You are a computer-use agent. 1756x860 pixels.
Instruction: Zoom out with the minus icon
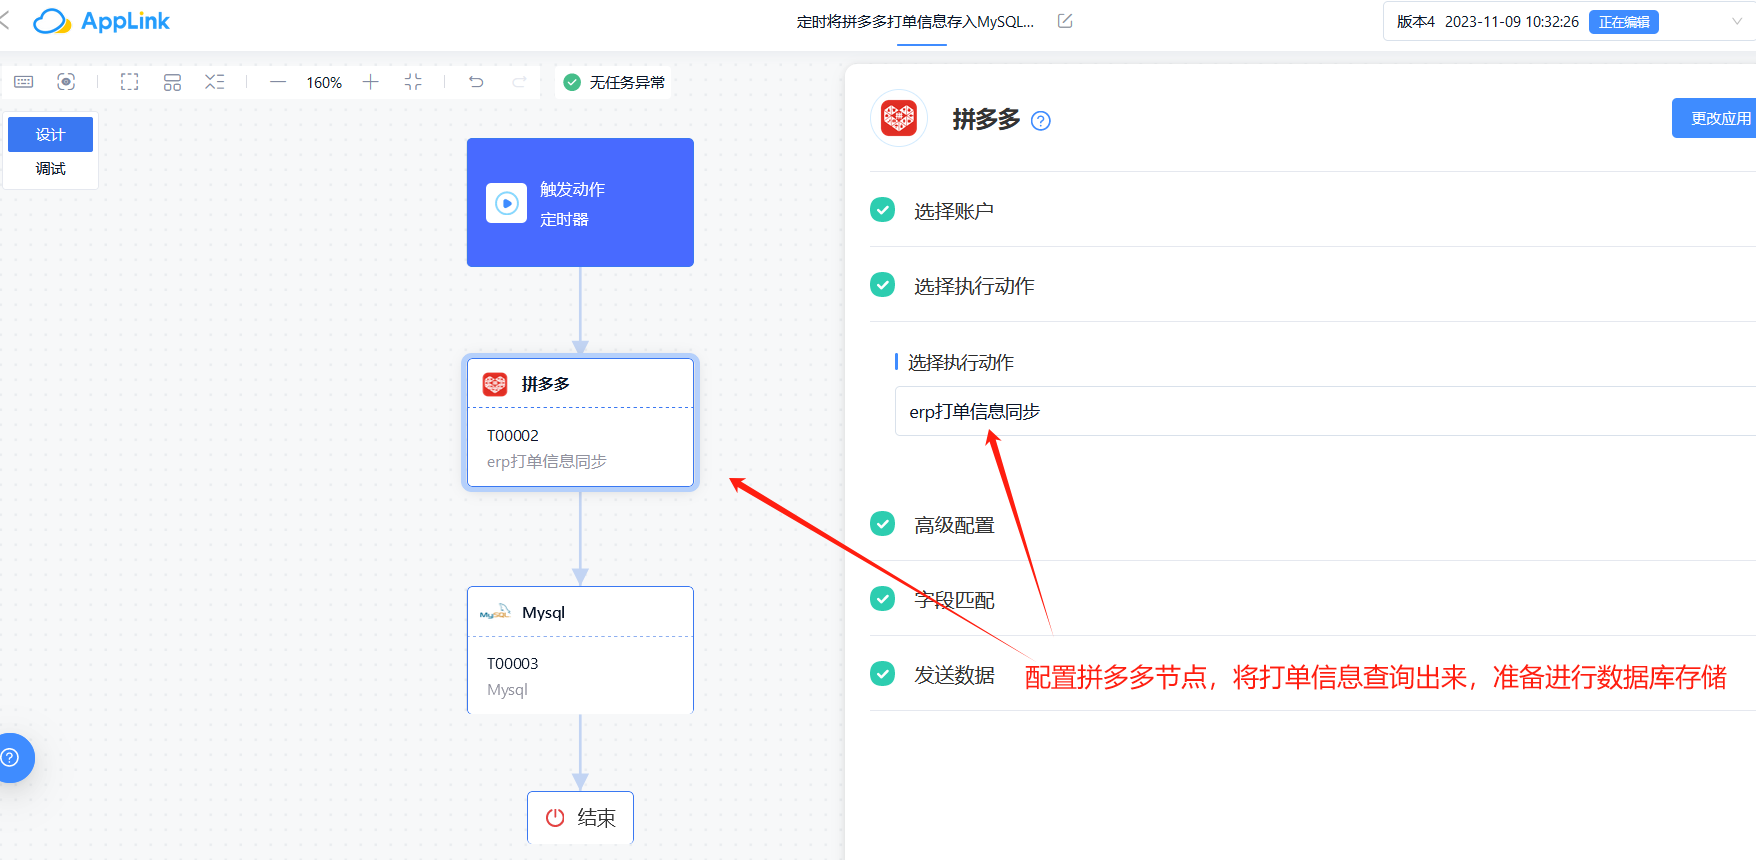click(x=278, y=82)
